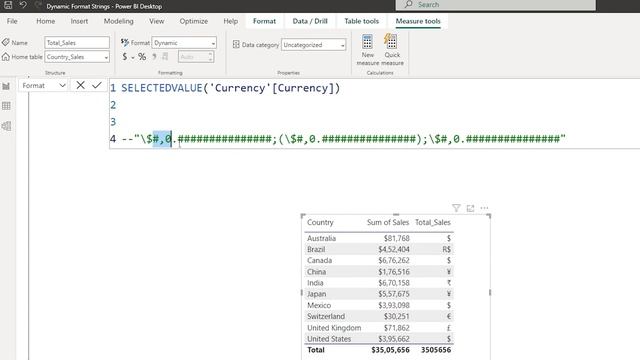Click the decimal places icon
Image resolution: width=640 pixels, height=360 pixels.
(165, 57)
